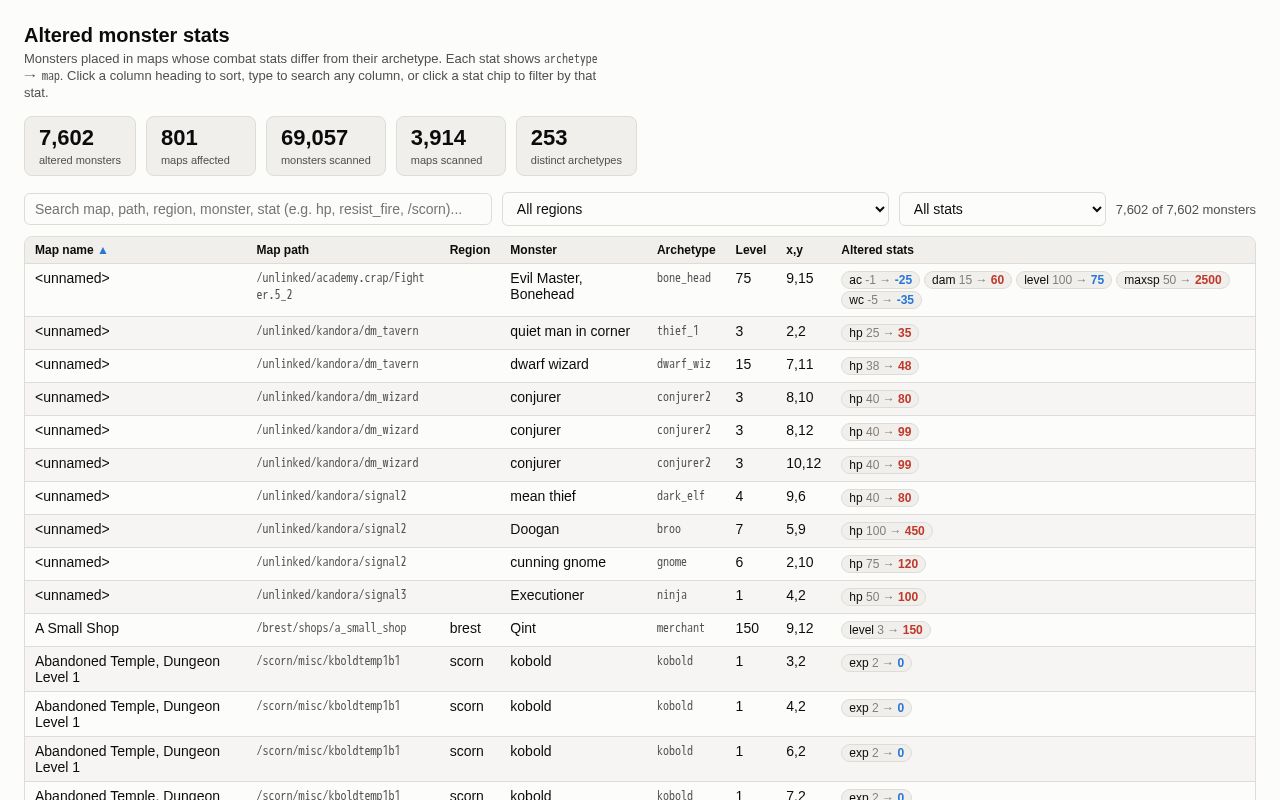The image size is (1280, 800).
Task: Filter by the 'wc -5 → -35' chip
Action: click(x=881, y=300)
